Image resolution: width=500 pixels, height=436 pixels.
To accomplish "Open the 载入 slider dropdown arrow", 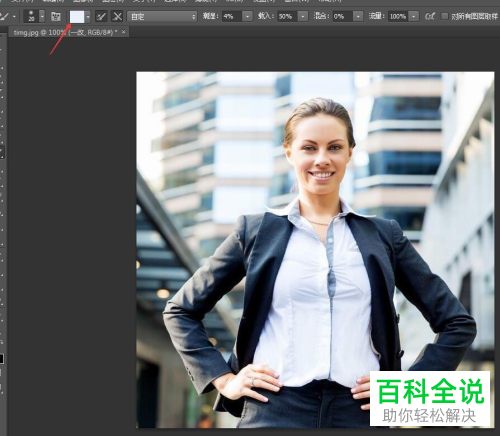I will (x=303, y=16).
